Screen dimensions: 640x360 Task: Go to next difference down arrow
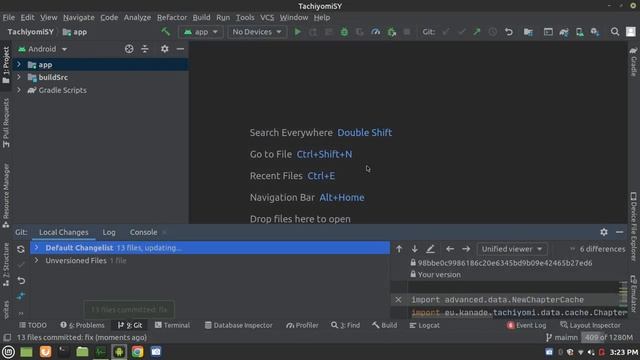tap(415, 249)
